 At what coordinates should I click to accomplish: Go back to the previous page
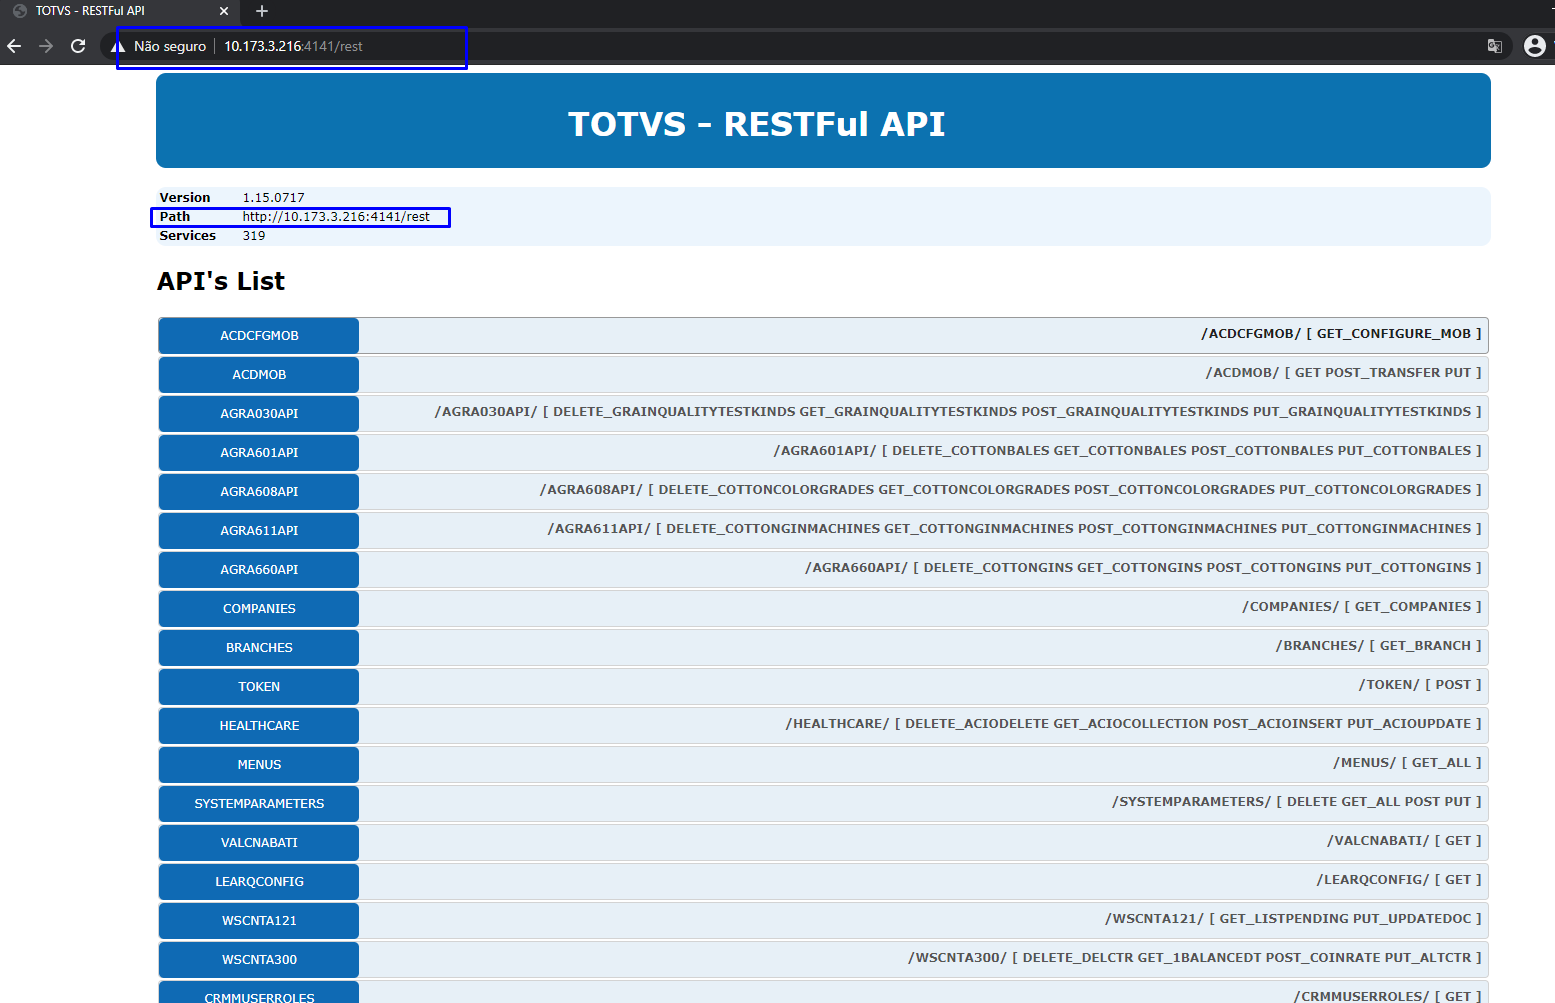pos(14,46)
